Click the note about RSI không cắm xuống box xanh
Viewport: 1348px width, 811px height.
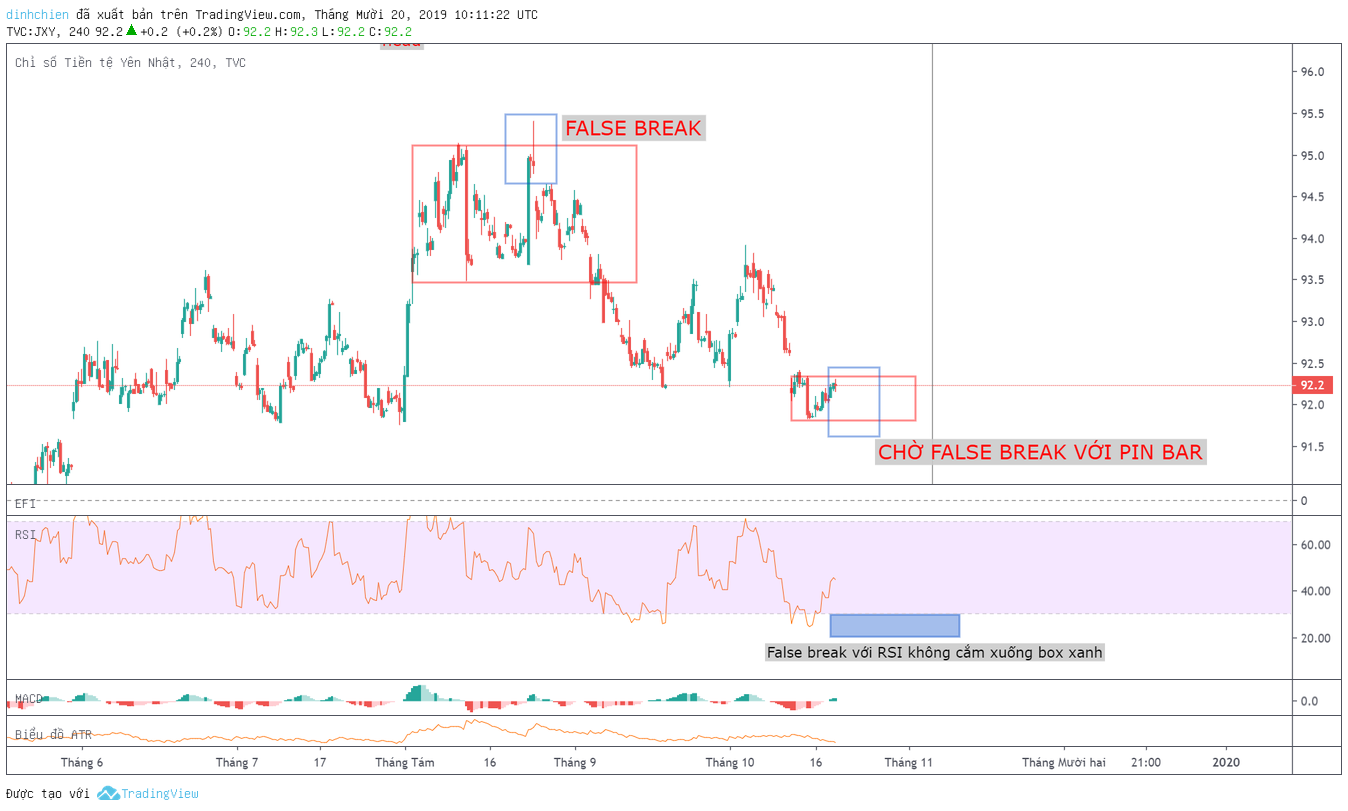coord(935,652)
